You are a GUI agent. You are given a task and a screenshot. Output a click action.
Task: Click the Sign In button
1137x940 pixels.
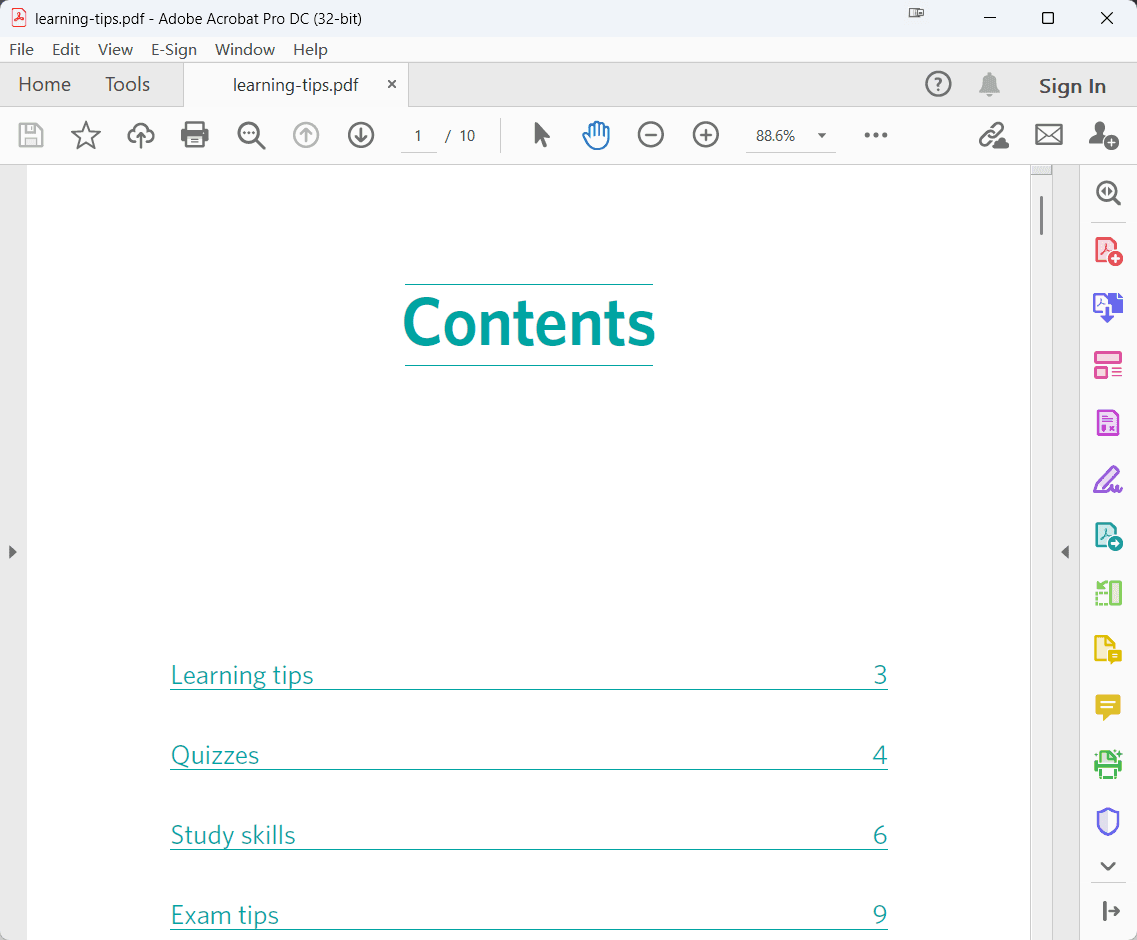click(1072, 86)
